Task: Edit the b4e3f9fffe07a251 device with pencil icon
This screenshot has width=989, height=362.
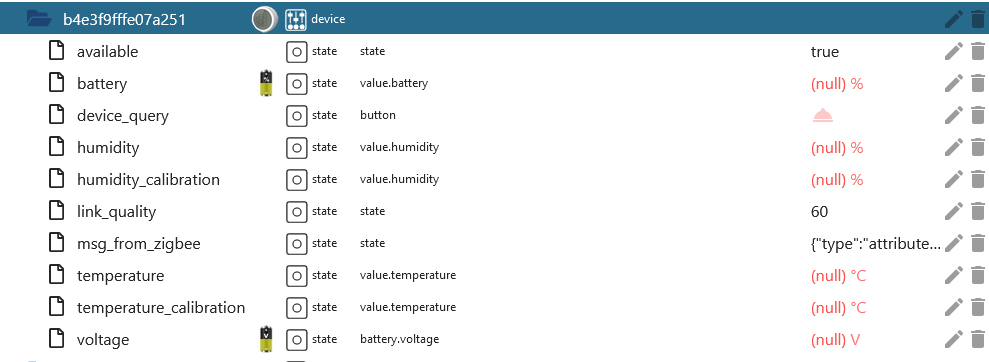Action: tap(953, 19)
